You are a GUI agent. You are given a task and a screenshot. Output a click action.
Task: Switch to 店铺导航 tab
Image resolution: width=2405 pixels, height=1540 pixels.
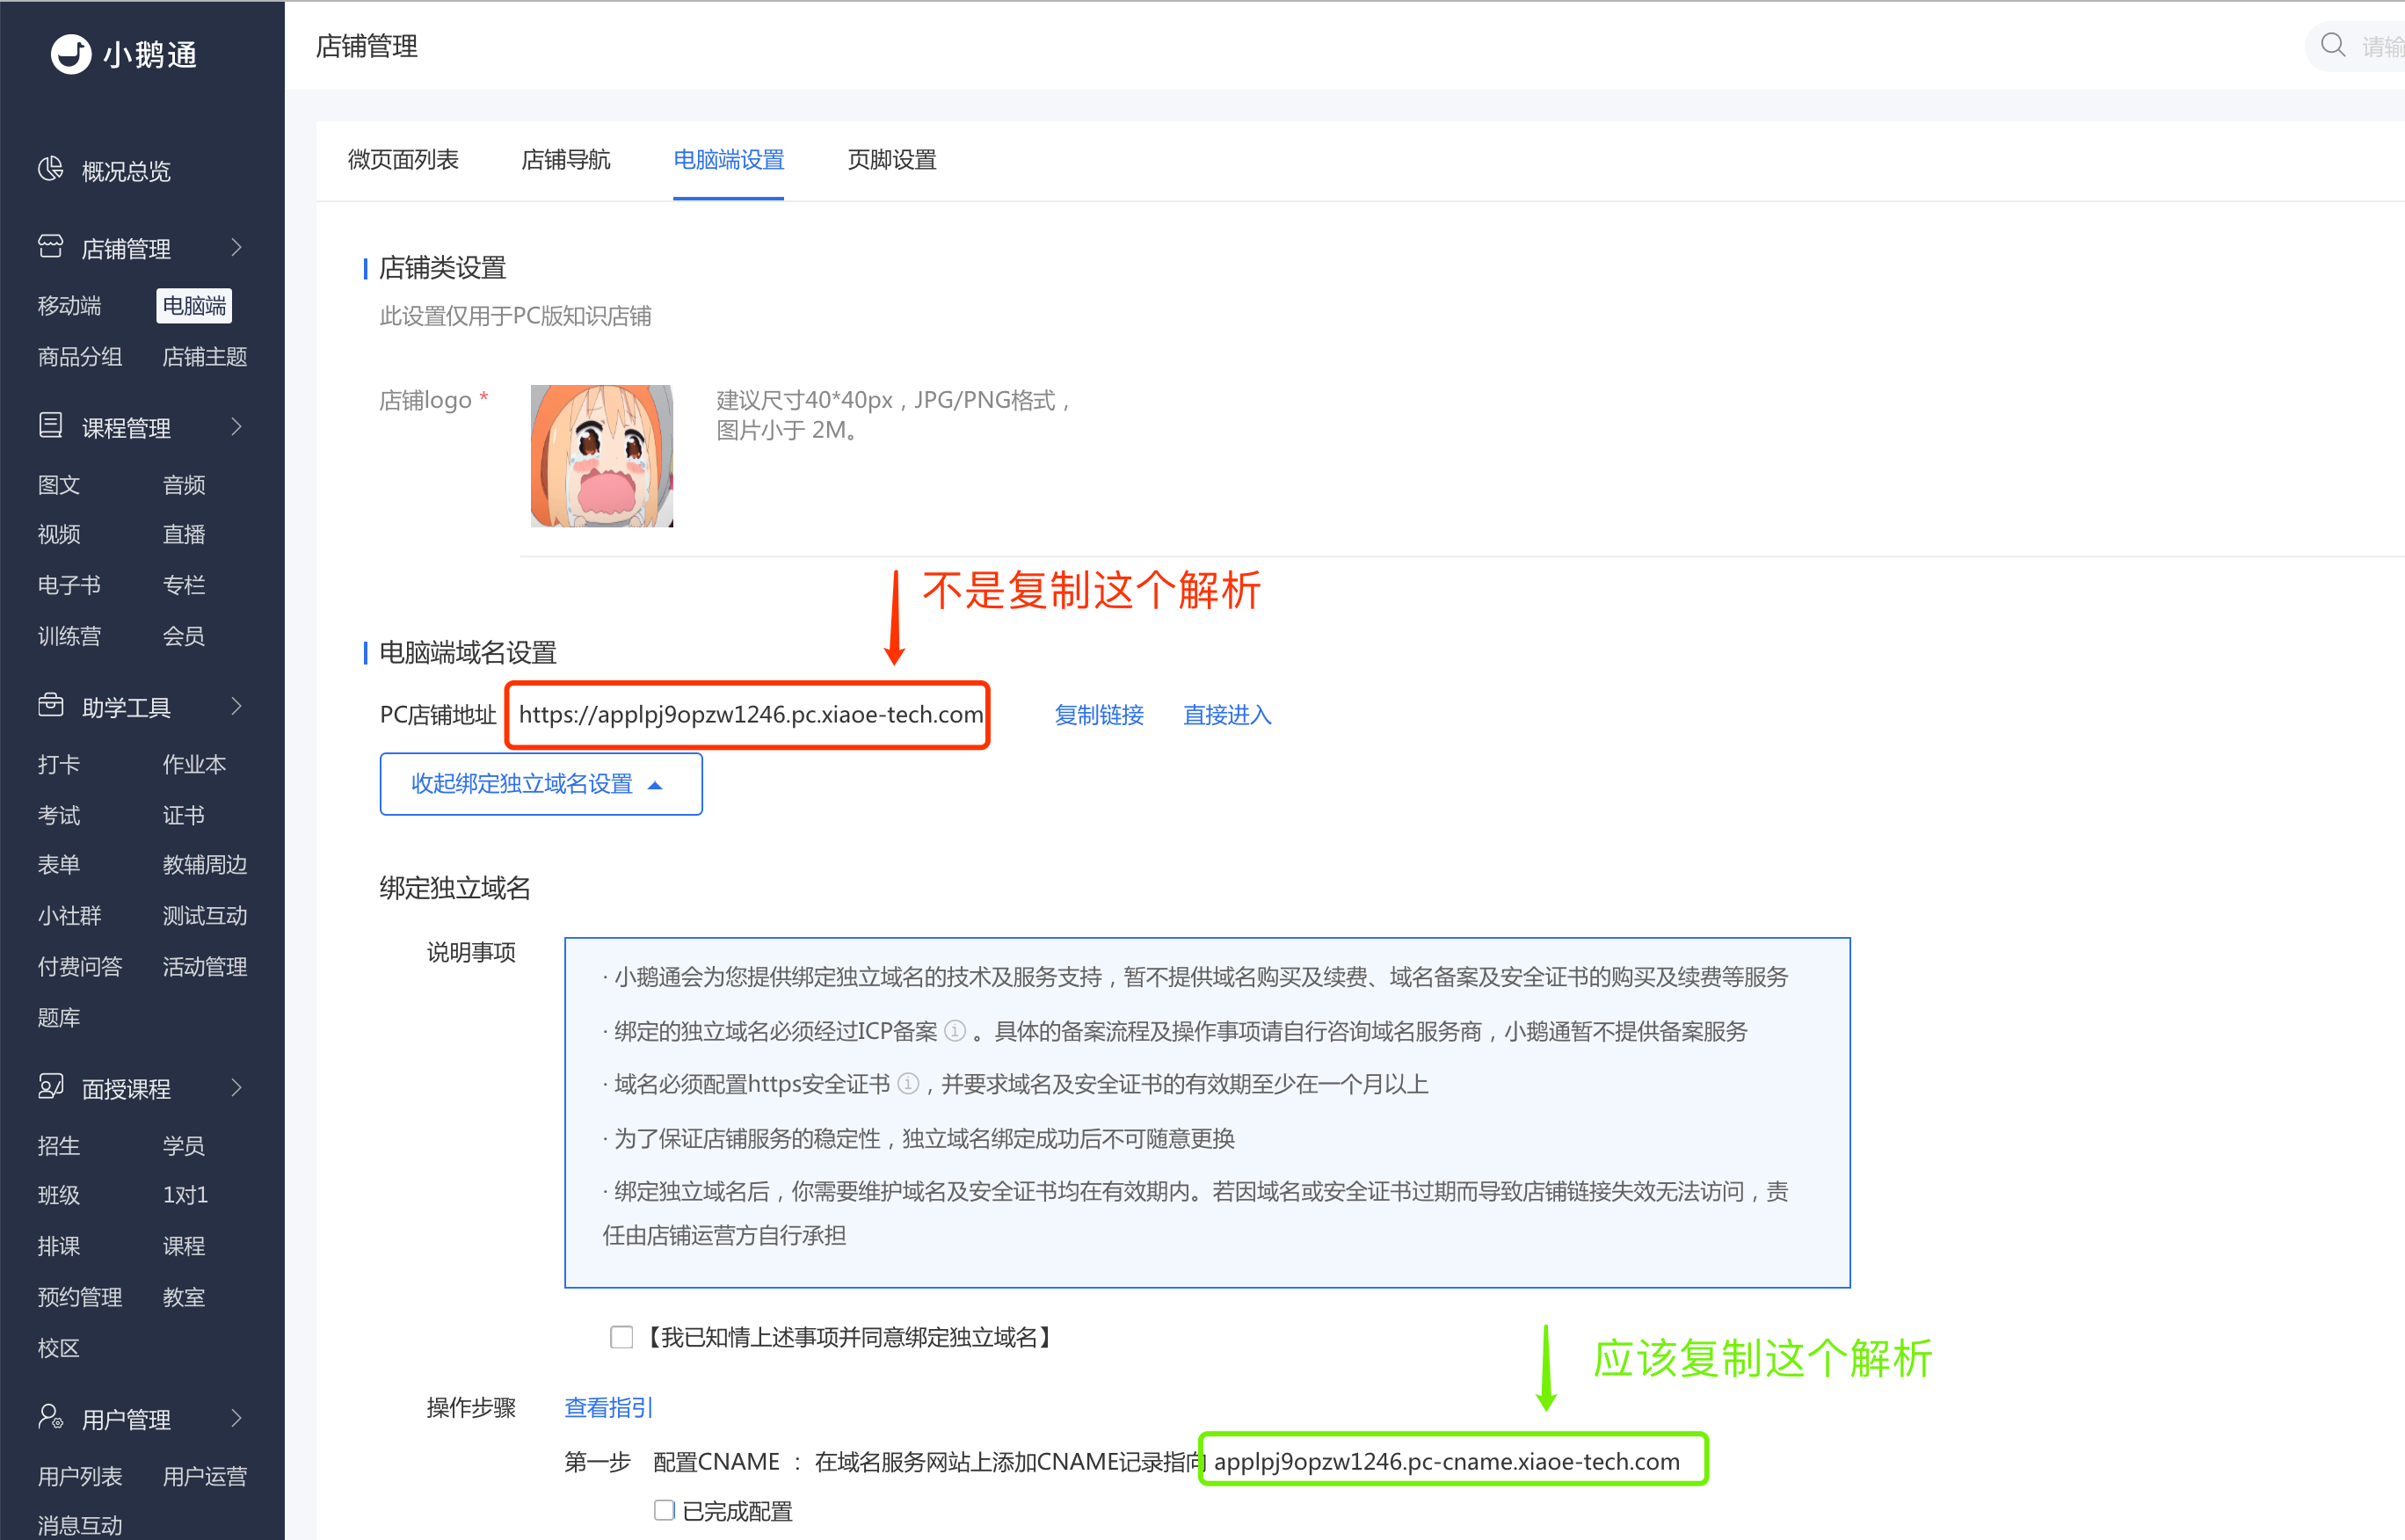pyautogui.click(x=566, y=159)
